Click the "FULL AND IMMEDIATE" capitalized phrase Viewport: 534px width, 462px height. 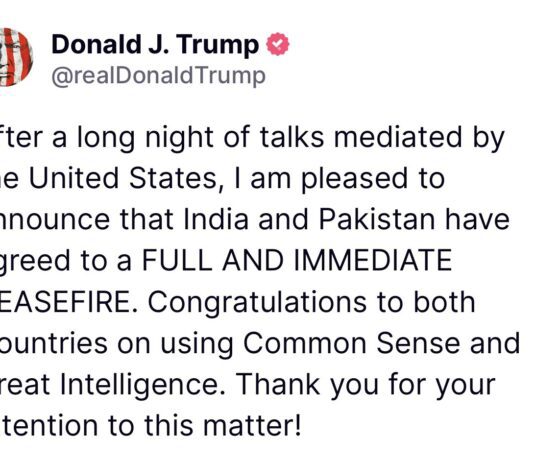point(297,260)
